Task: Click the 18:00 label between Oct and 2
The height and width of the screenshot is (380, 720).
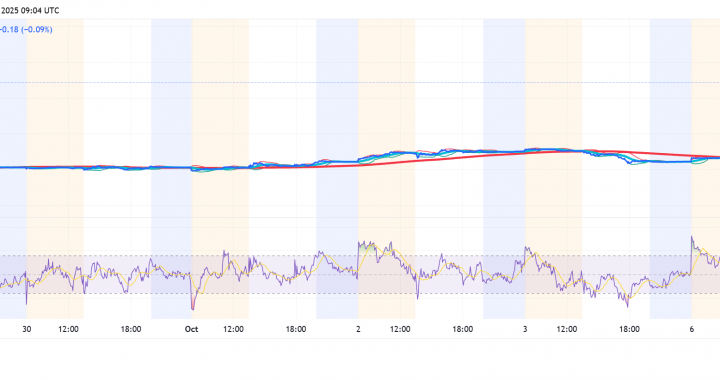Action: click(x=296, y=329)
